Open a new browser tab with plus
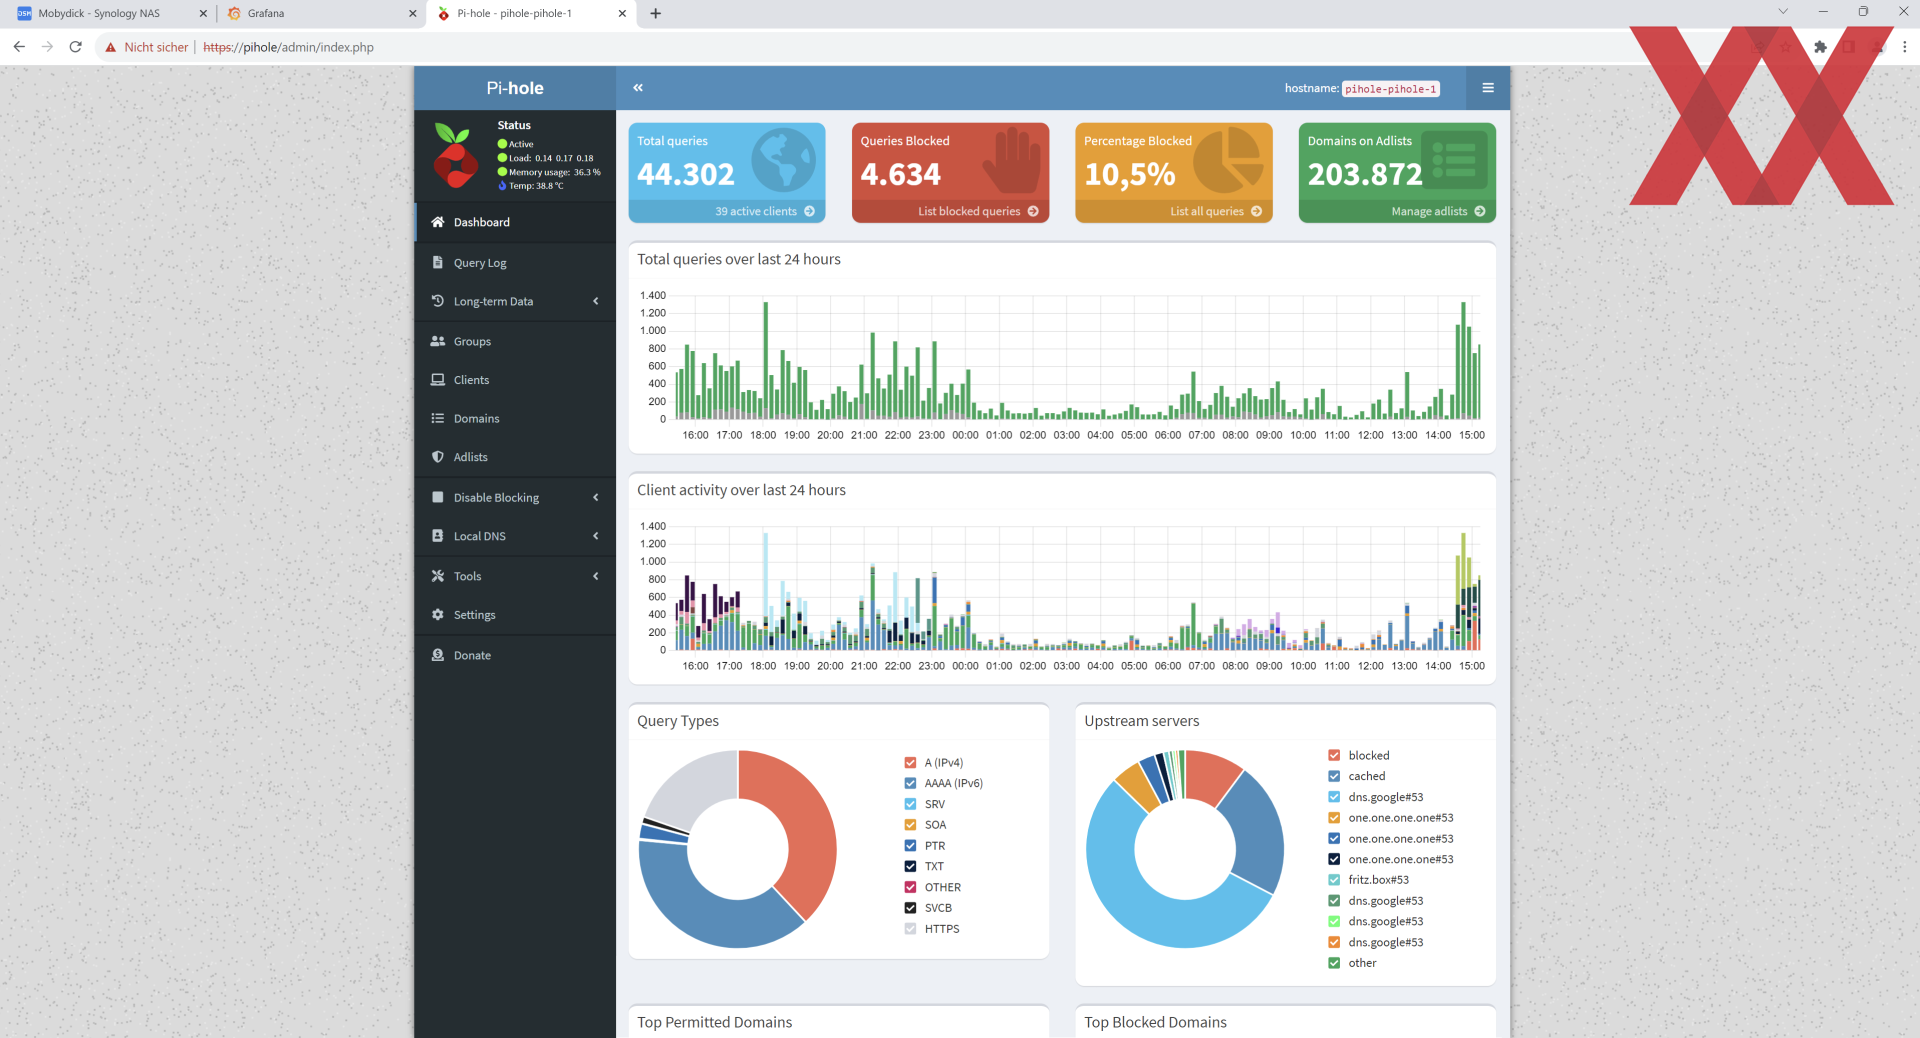This screenshot has height=1038, width=1920. pyautogui.click(x=656, y=13)
